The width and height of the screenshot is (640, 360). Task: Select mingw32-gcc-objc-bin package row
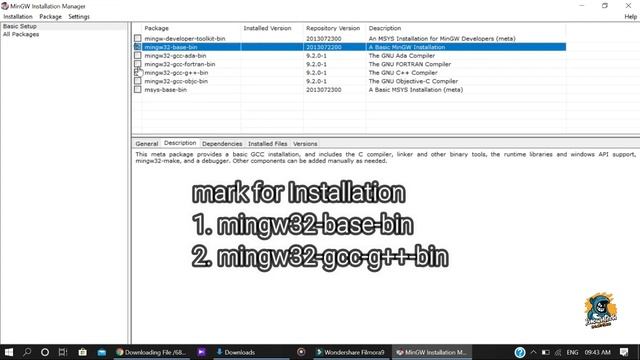(350, 81)
